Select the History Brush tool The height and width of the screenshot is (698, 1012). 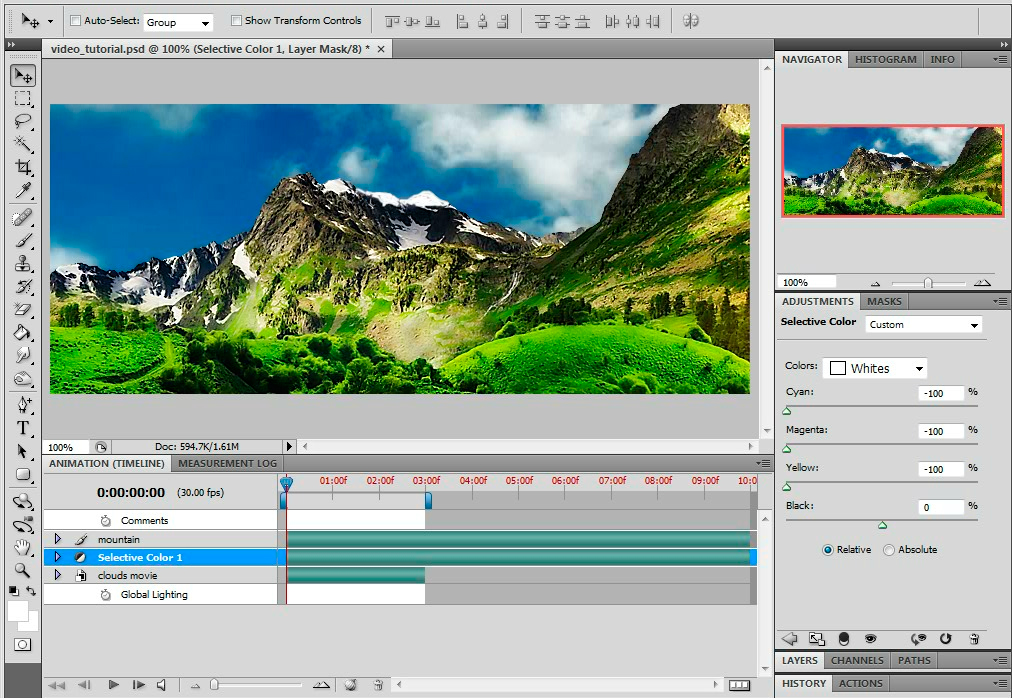[x=23, y=286]
